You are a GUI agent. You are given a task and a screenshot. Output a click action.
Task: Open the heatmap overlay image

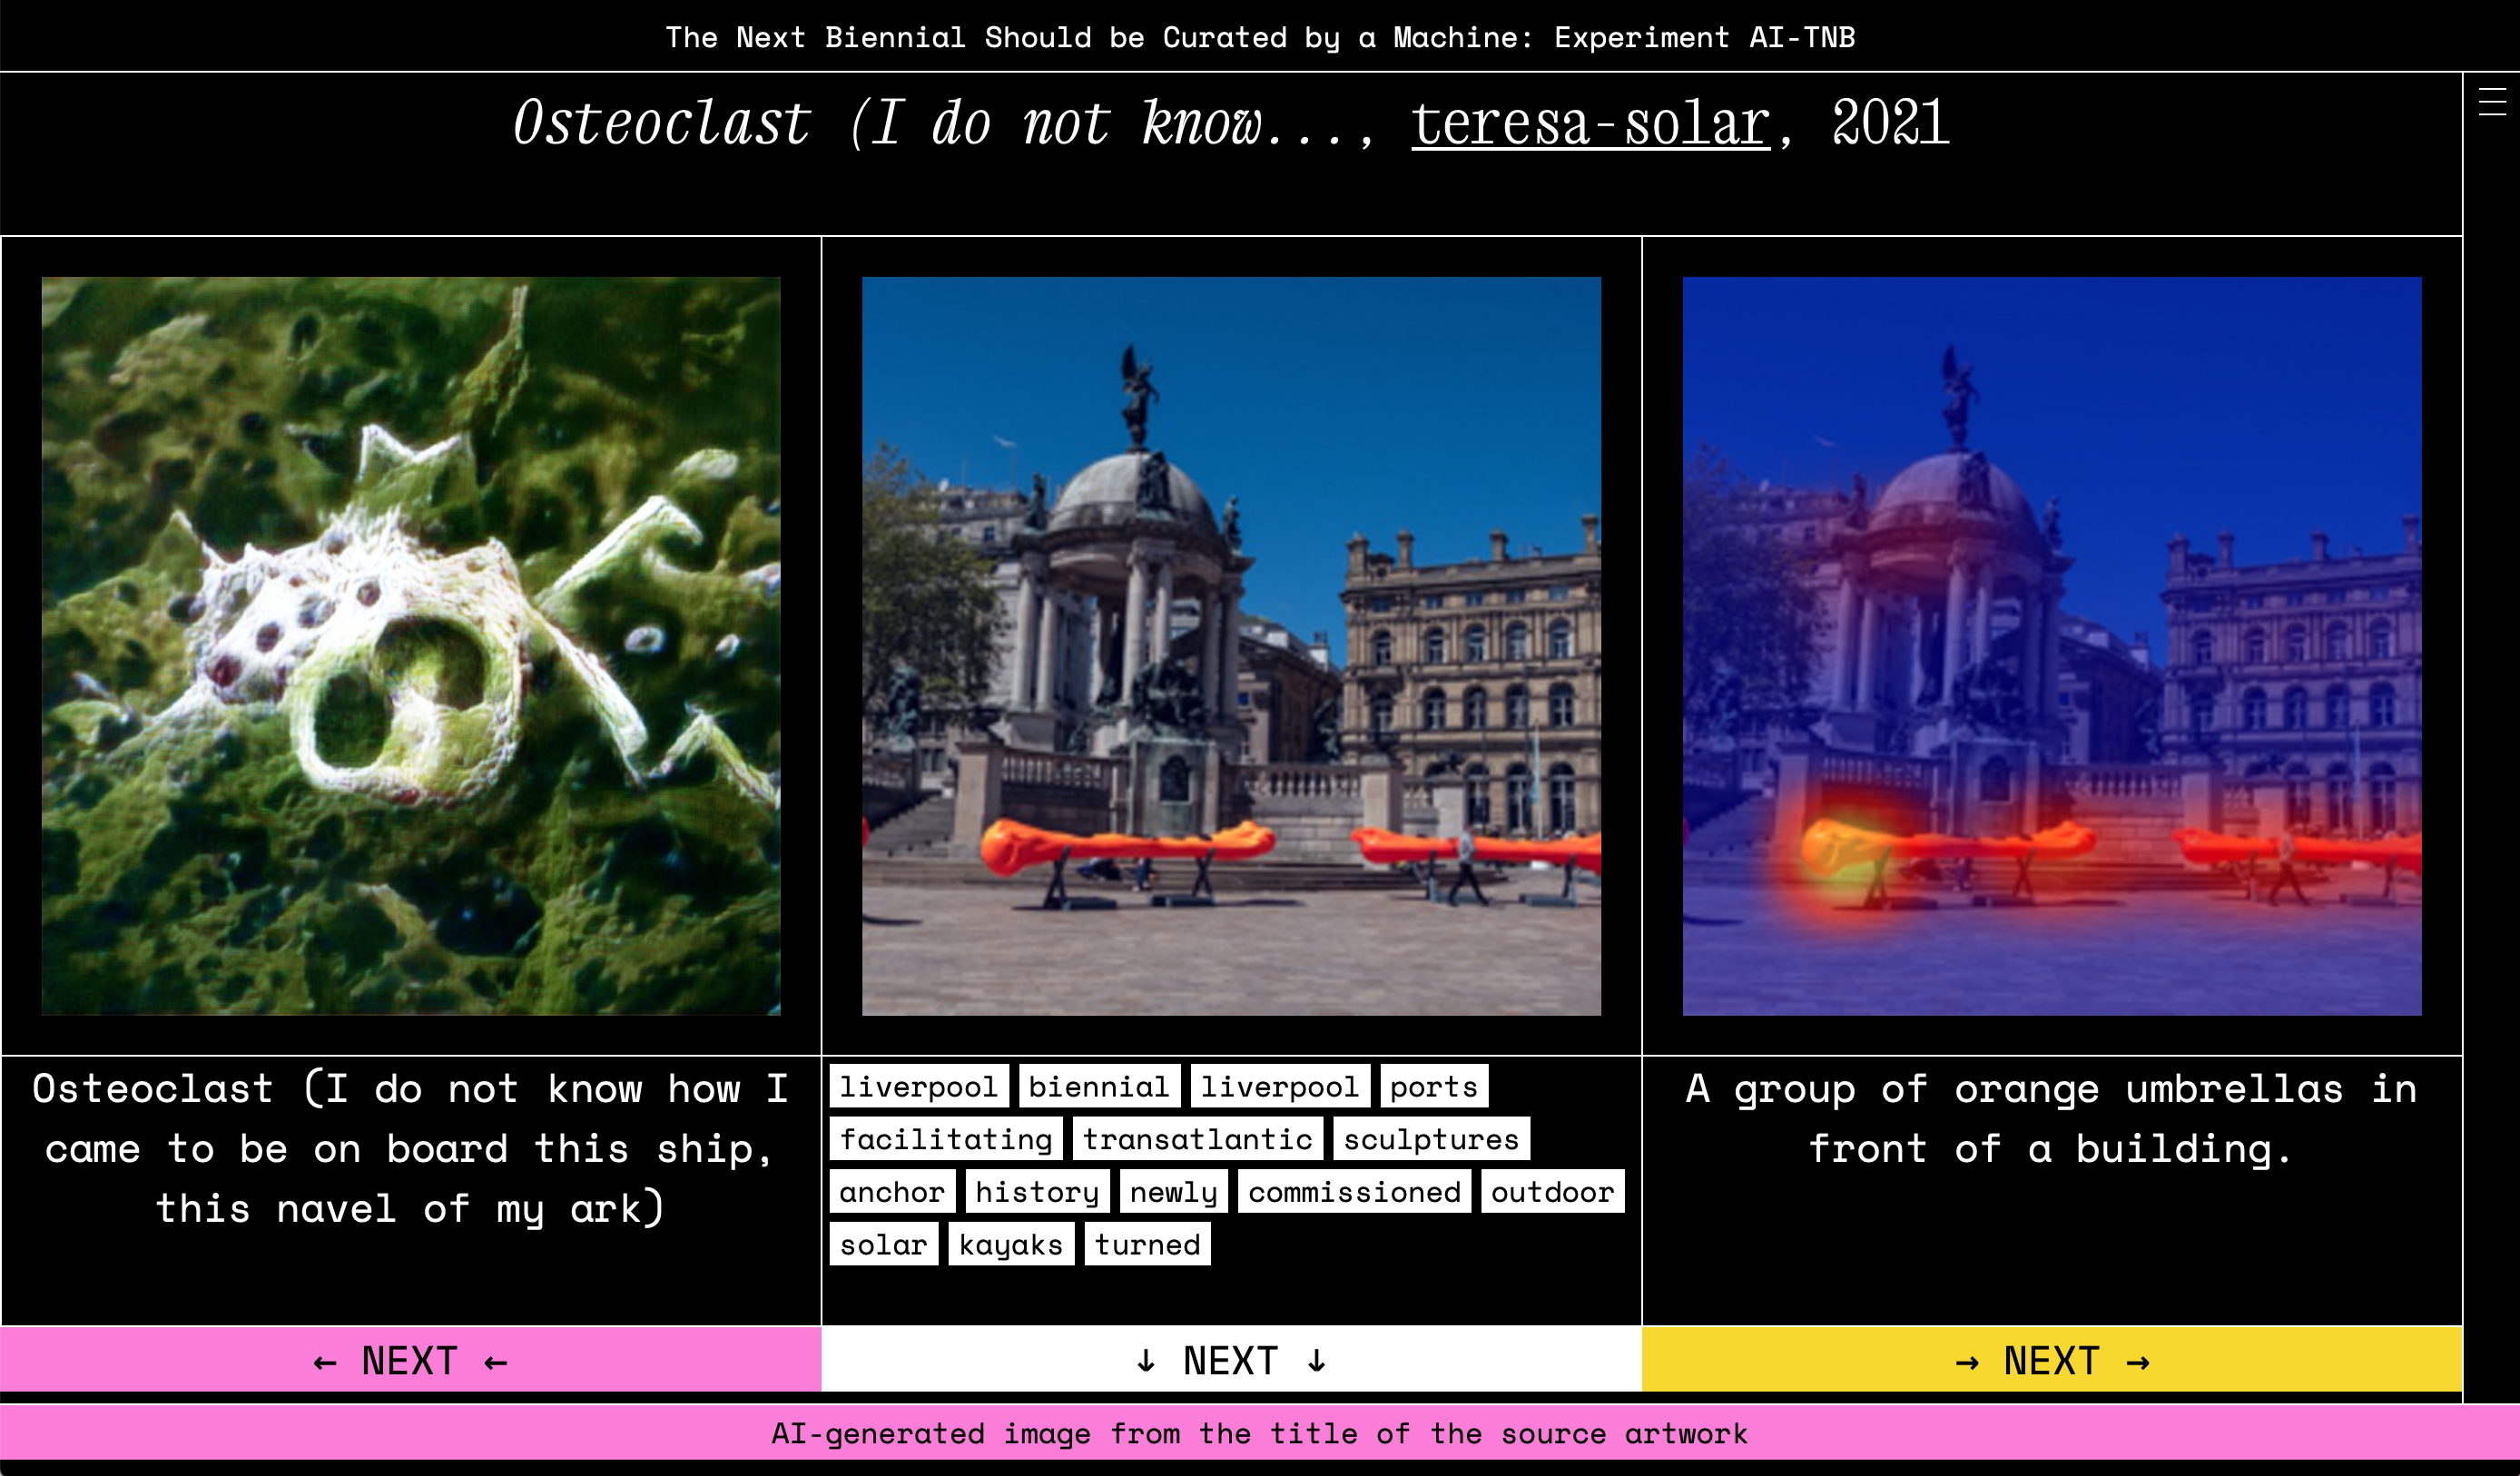(2052, 646)
